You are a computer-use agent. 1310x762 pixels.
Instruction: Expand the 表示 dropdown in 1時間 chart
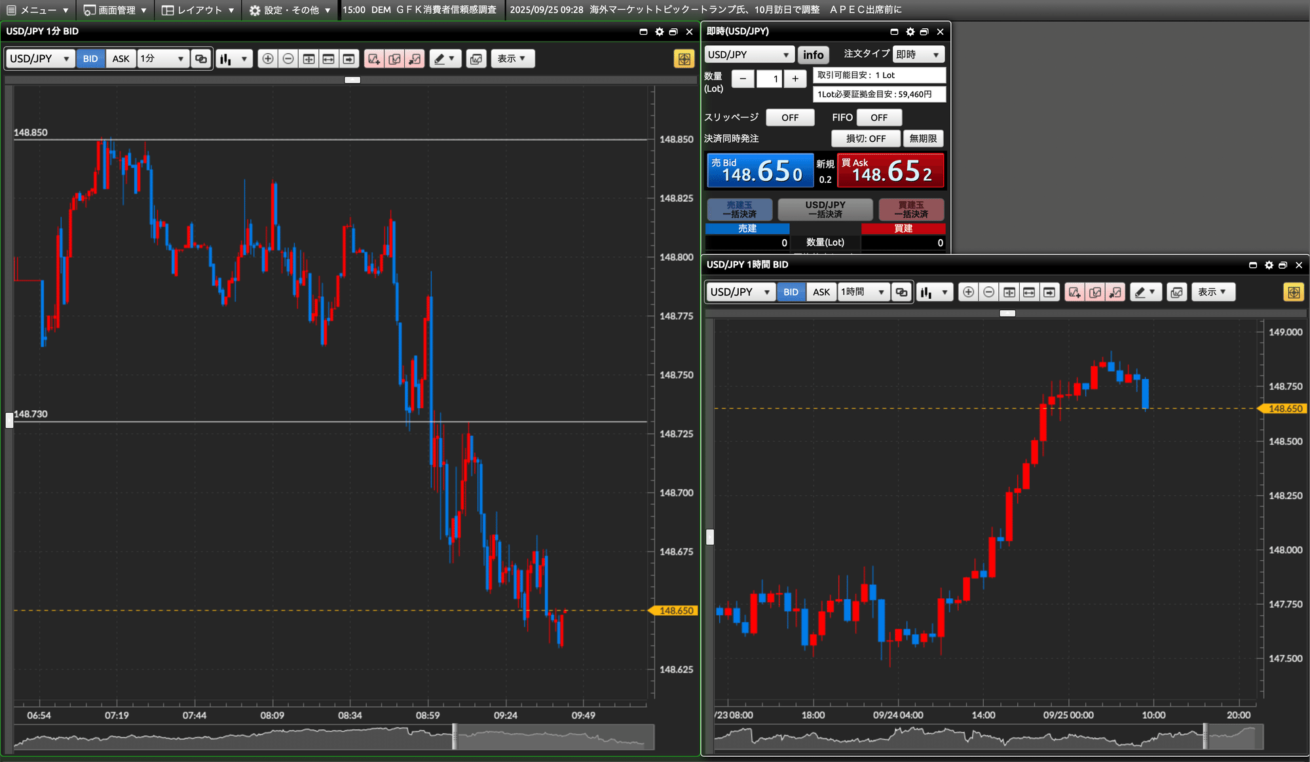(1213, 292)
